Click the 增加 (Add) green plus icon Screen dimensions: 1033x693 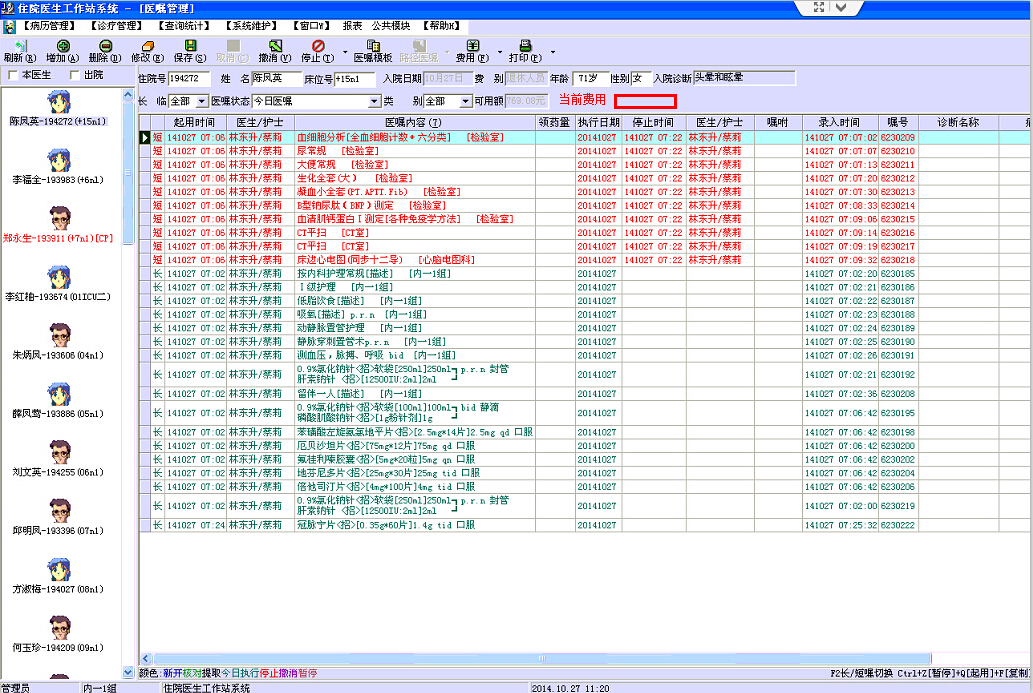pyautogui.click(x=63, y=45)
